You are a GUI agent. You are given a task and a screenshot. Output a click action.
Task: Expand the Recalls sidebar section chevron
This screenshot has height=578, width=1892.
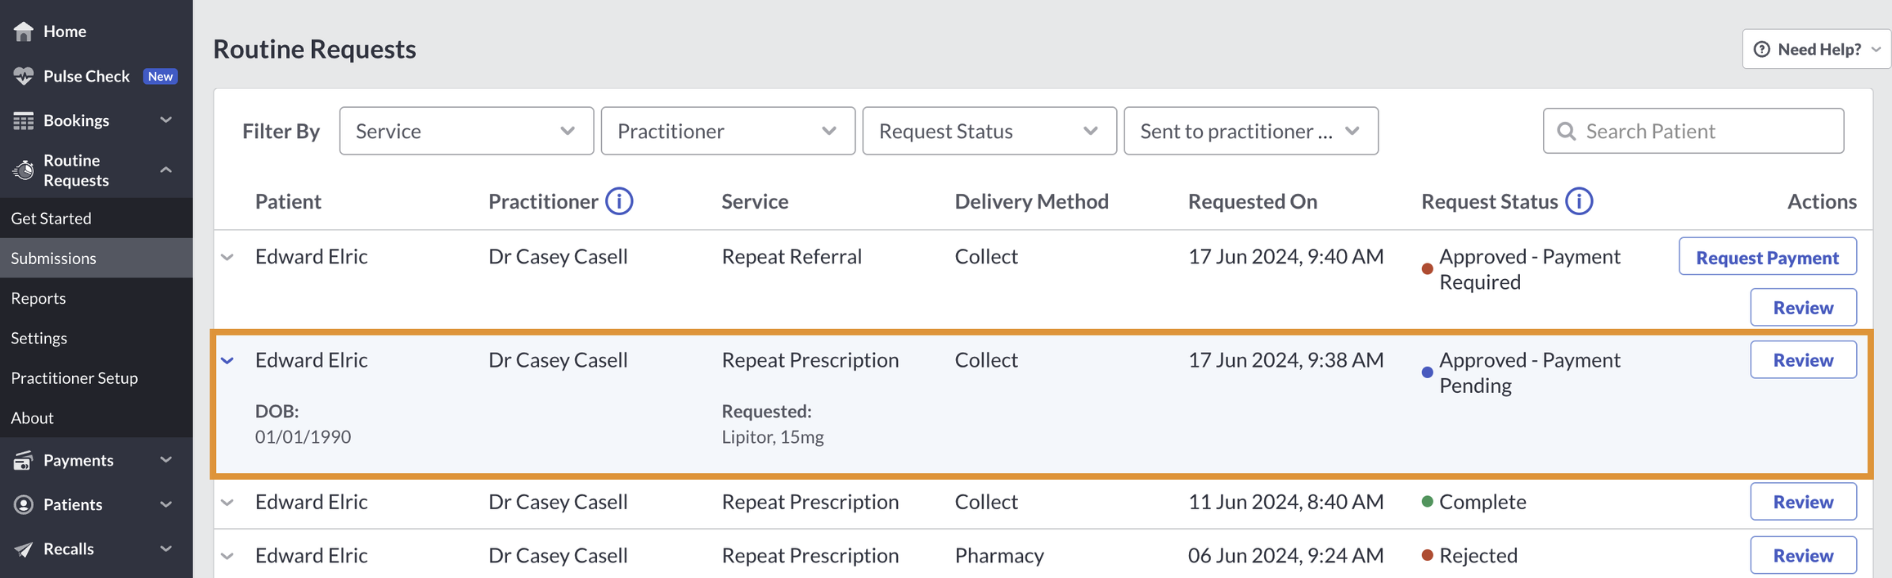tap(166, 549)
